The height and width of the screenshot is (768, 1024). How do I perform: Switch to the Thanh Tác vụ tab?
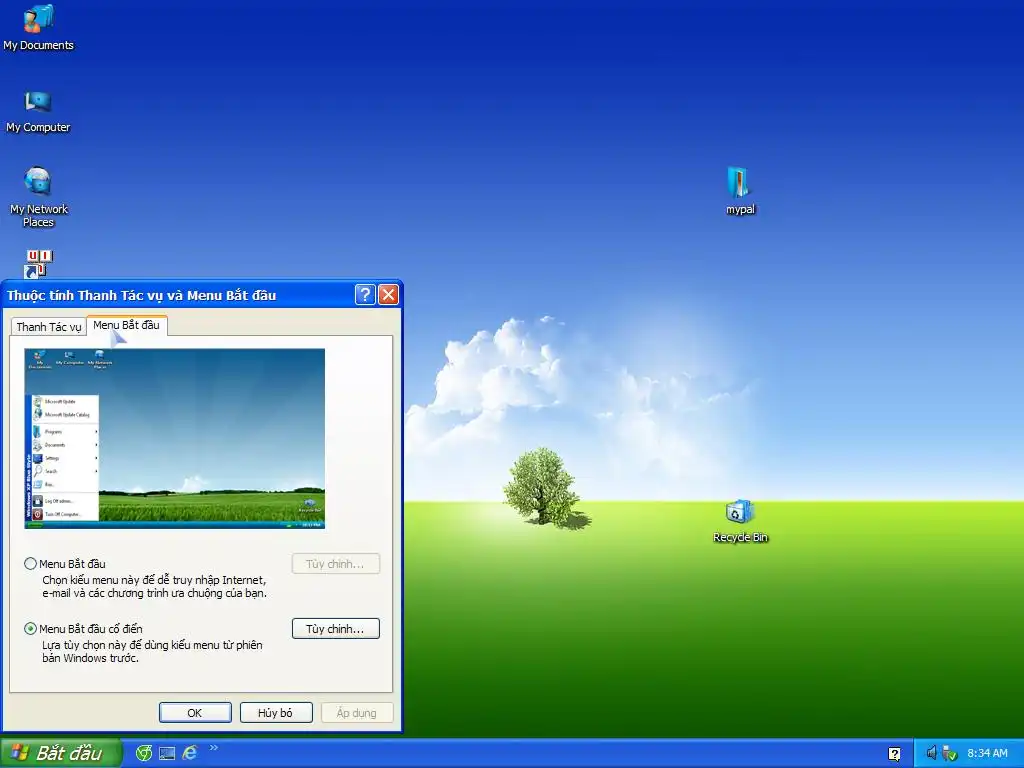click(48, 327)
